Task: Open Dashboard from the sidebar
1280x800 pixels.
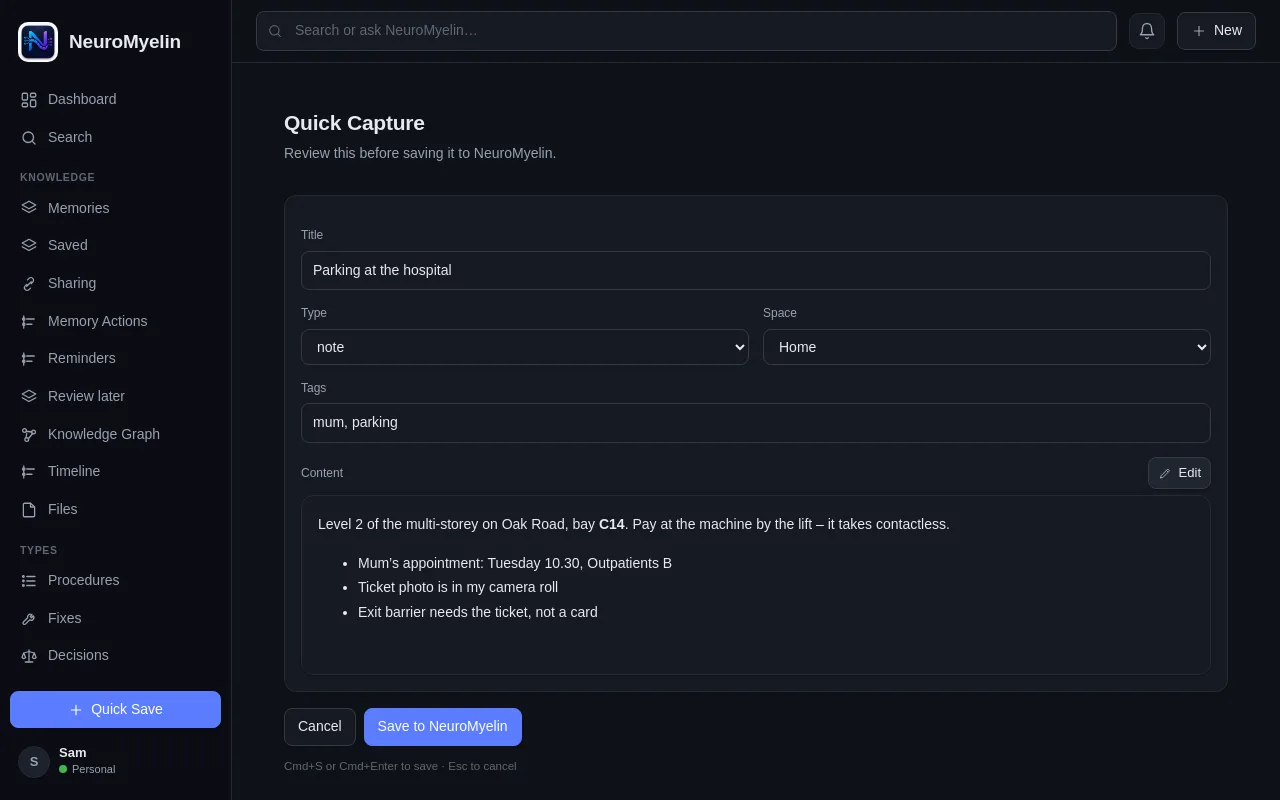Action: click(x=115, y=99)
